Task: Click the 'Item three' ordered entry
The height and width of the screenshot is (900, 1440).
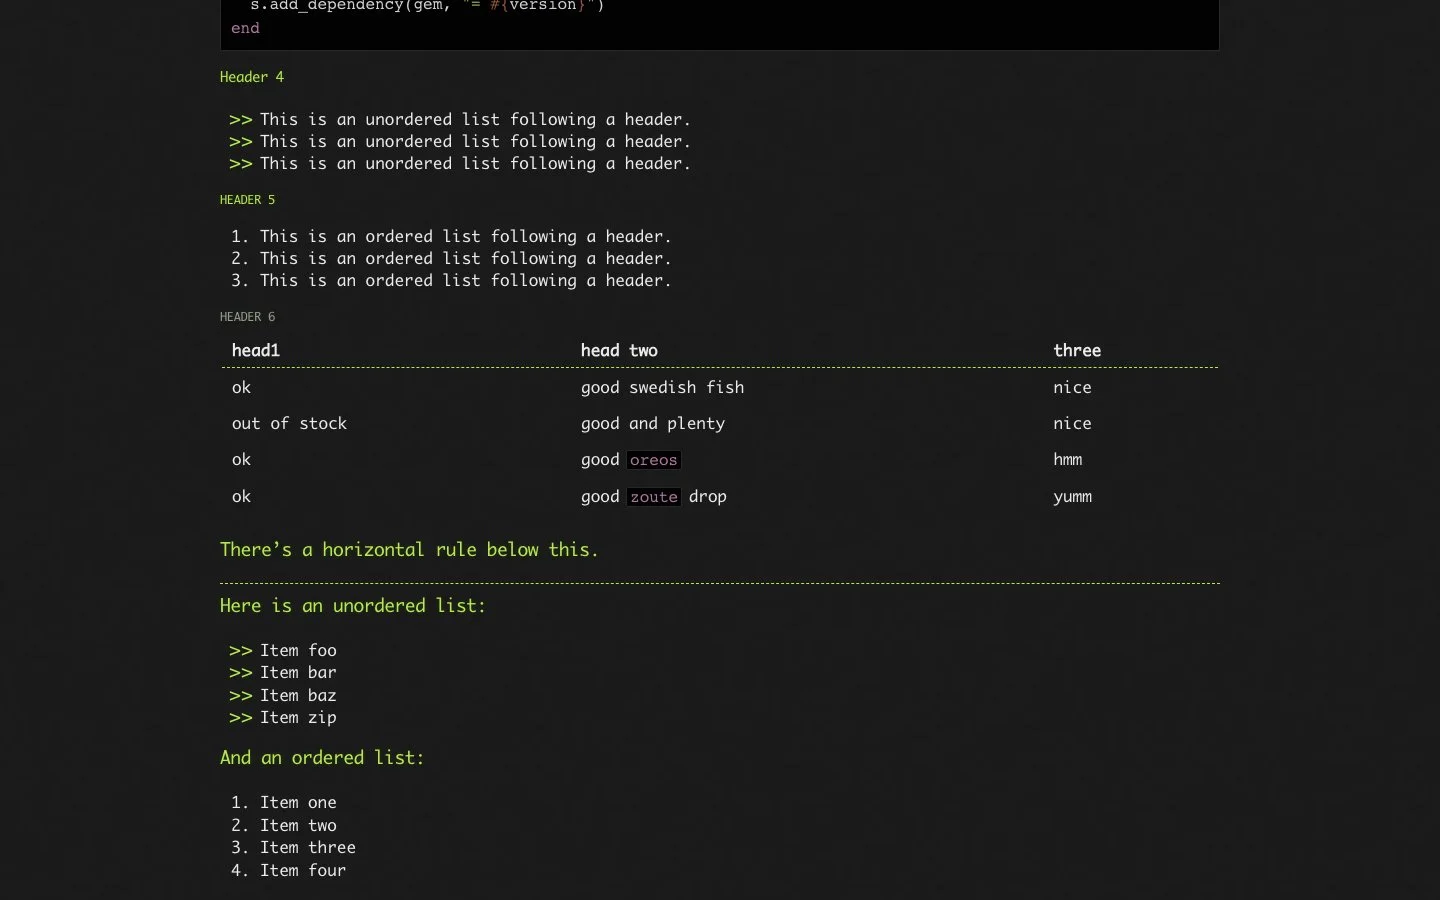Action: click(308, 848)
